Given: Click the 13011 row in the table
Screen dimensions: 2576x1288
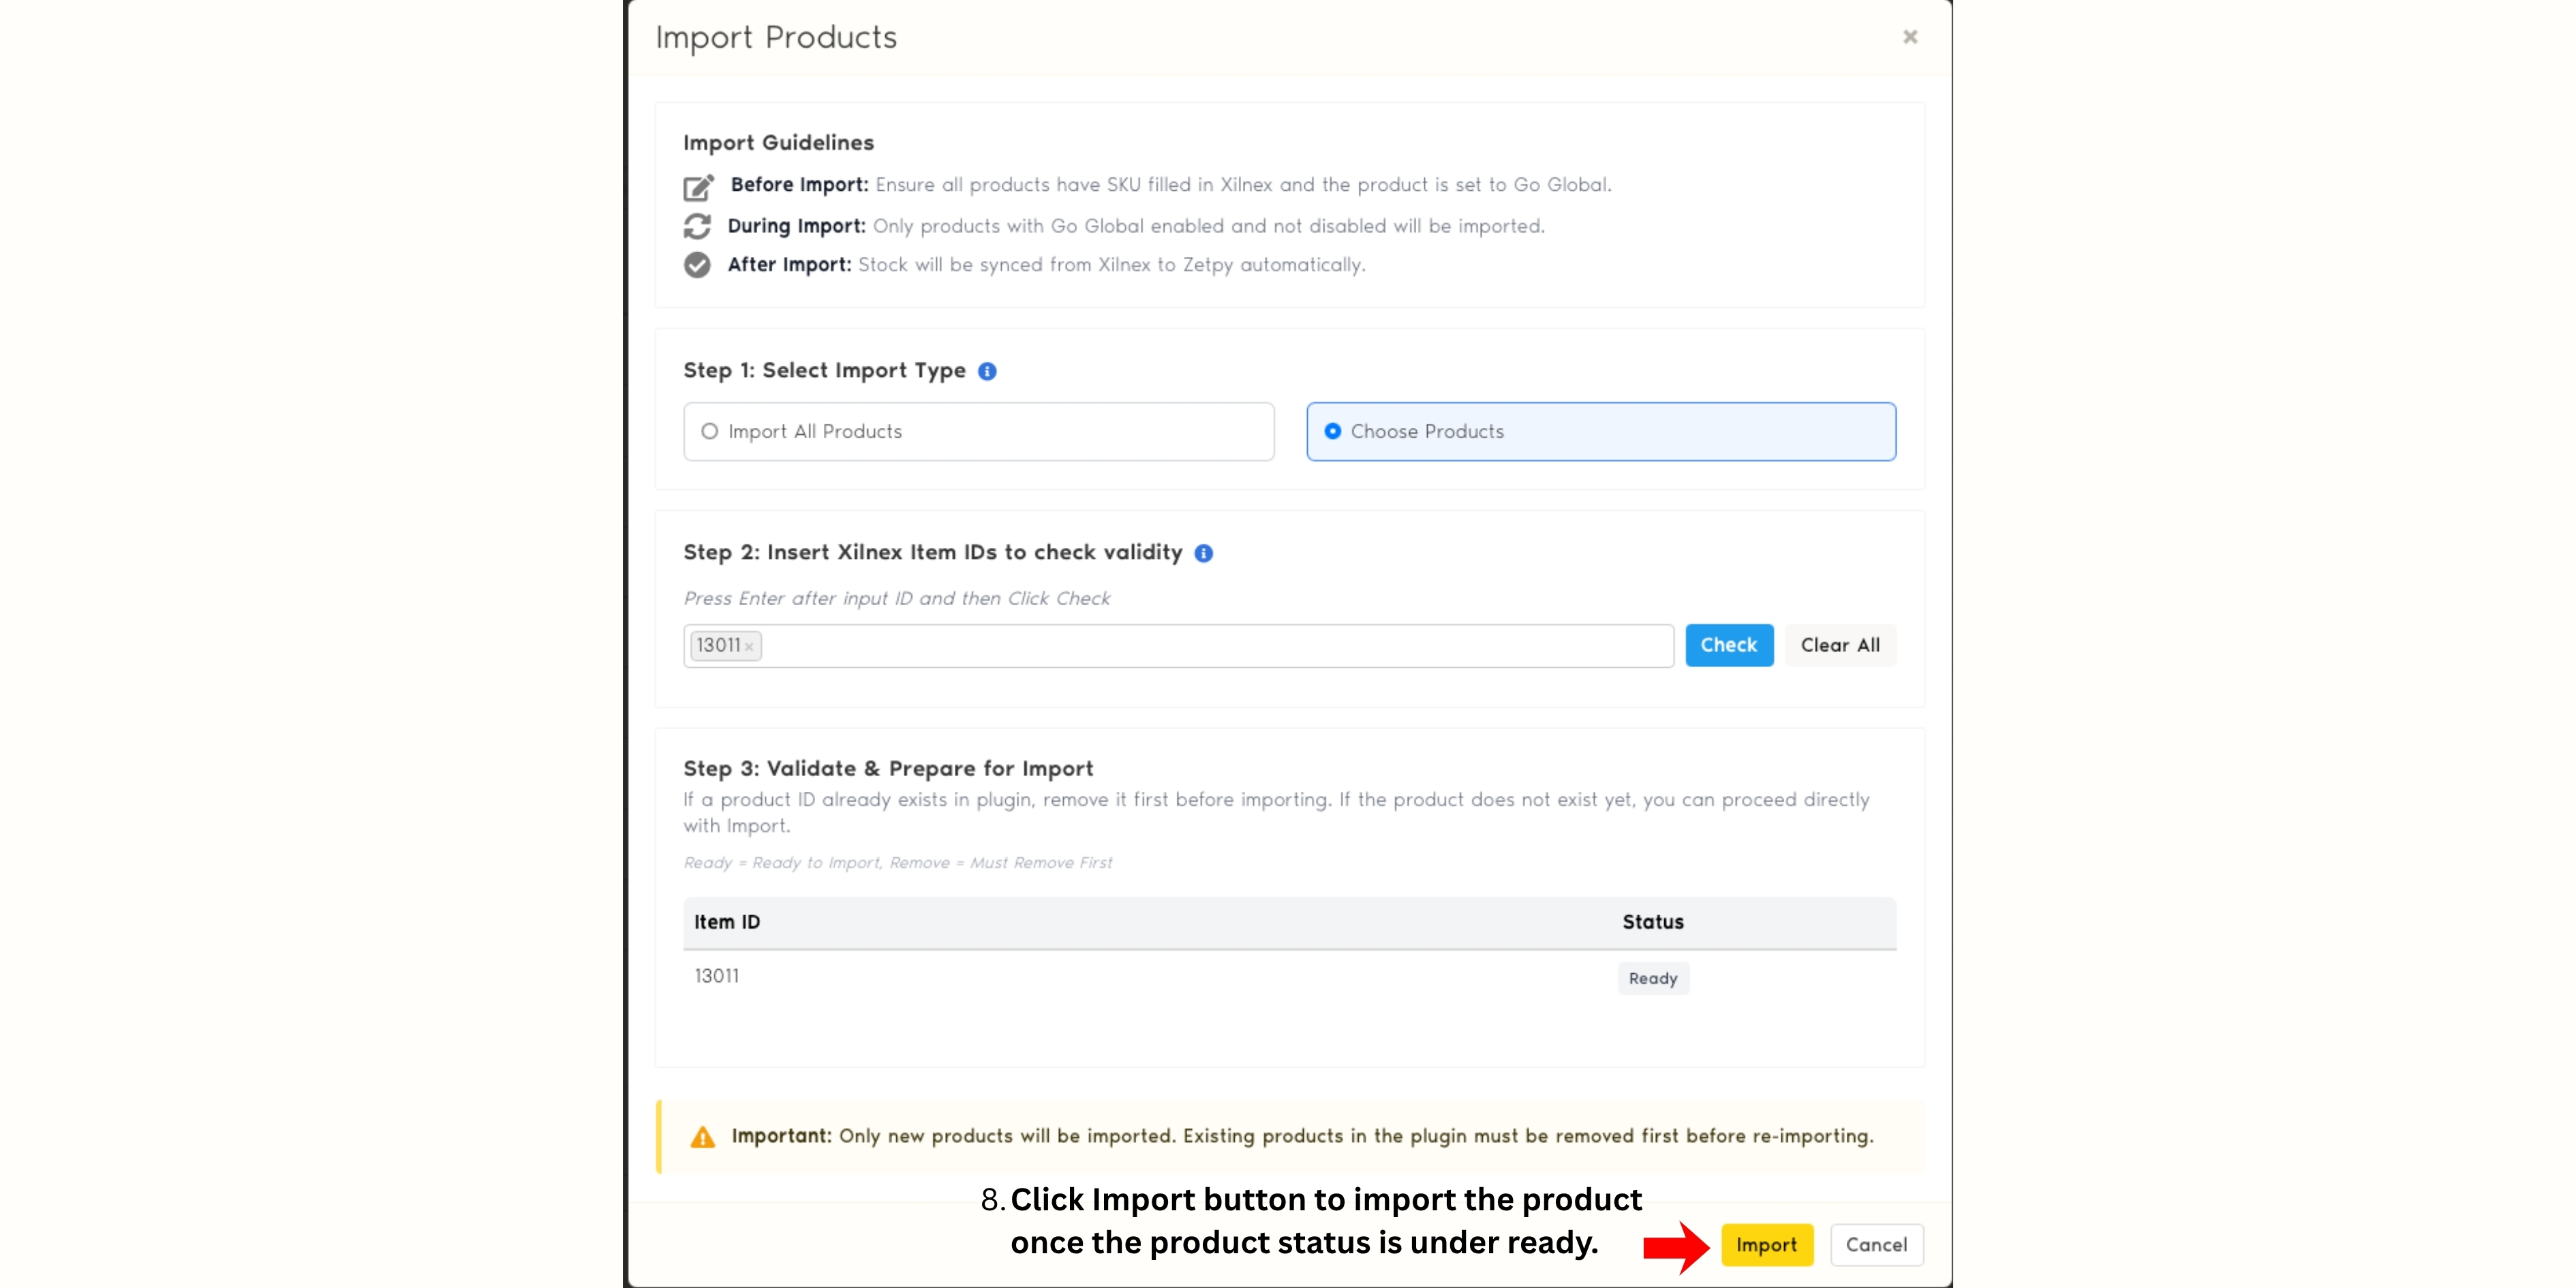Looking at the screenshot, I should click(717, 976).
